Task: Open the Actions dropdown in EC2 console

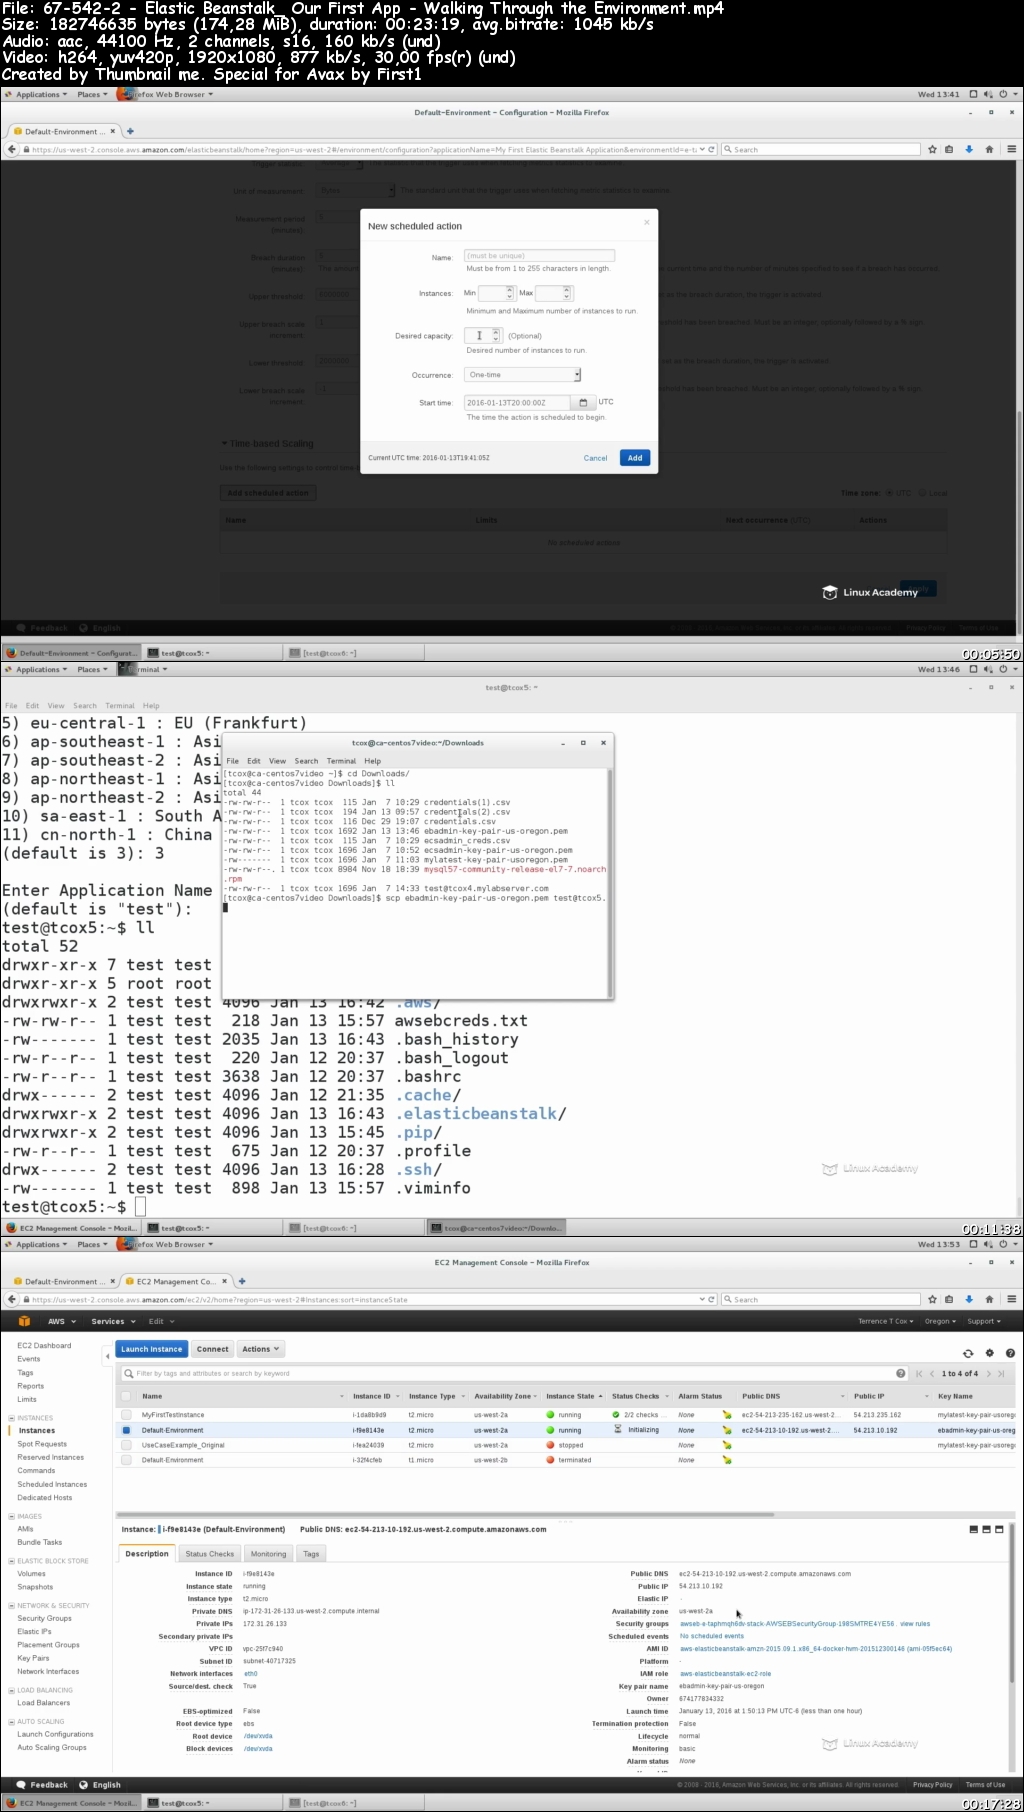Action: tap(261, 1349)
